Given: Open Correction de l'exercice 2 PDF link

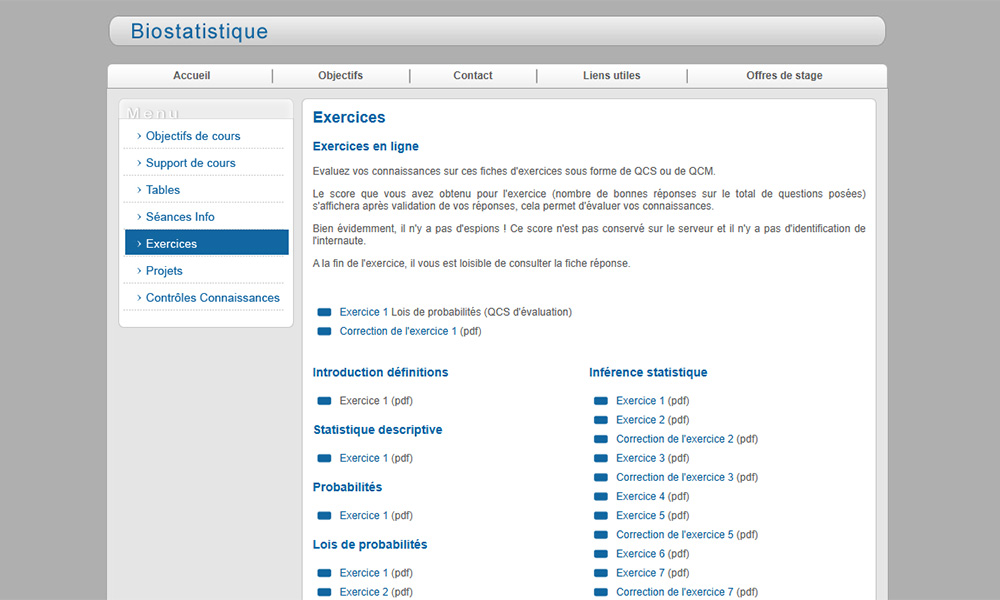Looking at the screenshot, I should (x=687, y=438).
